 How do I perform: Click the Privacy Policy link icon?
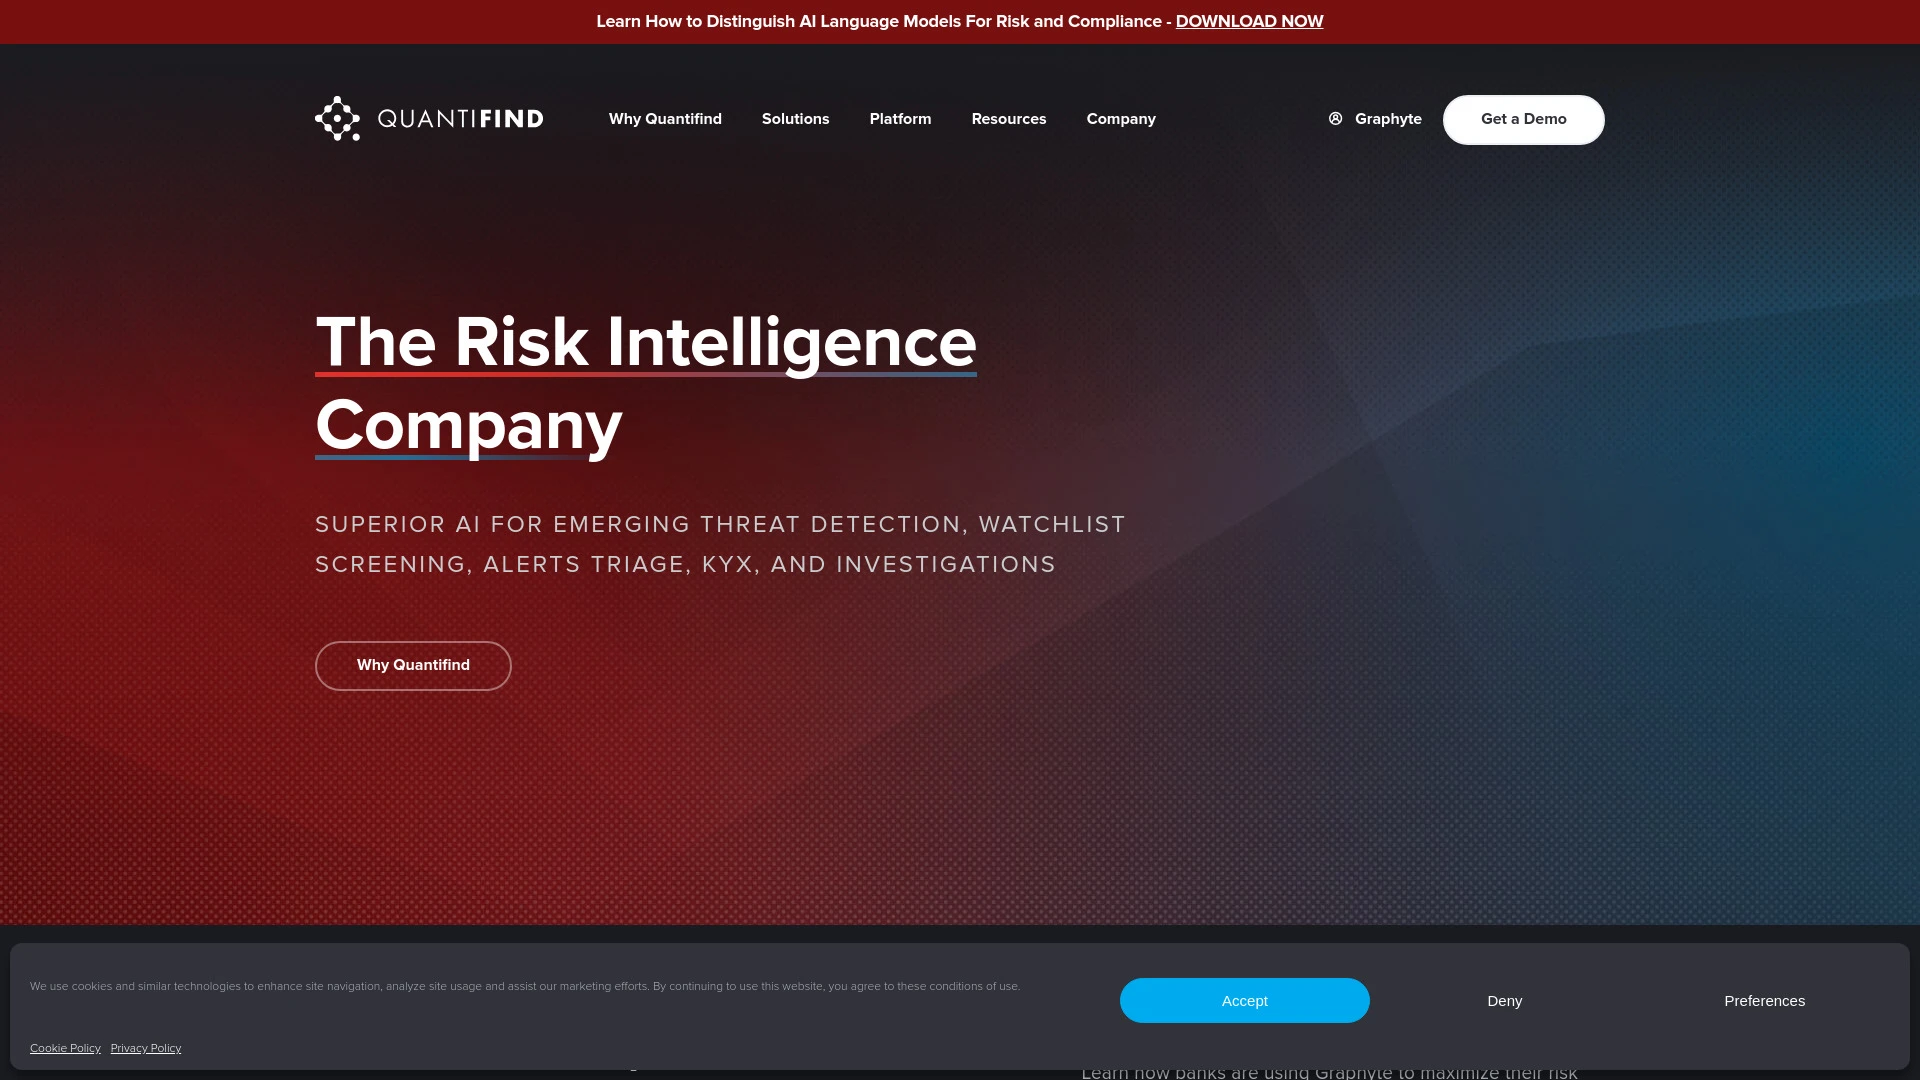coord(145,1047)
